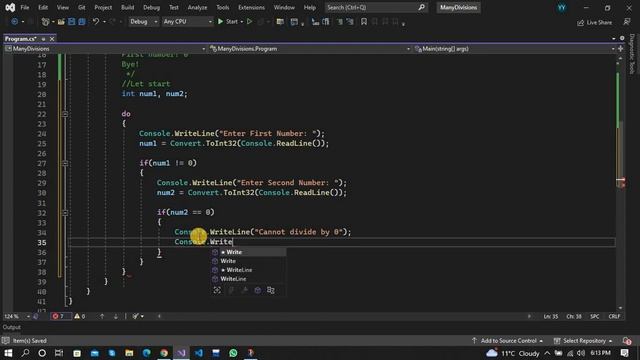
Task: Select starred WriteLine suggestion in IntelliSense
Action: click(248, 270)
